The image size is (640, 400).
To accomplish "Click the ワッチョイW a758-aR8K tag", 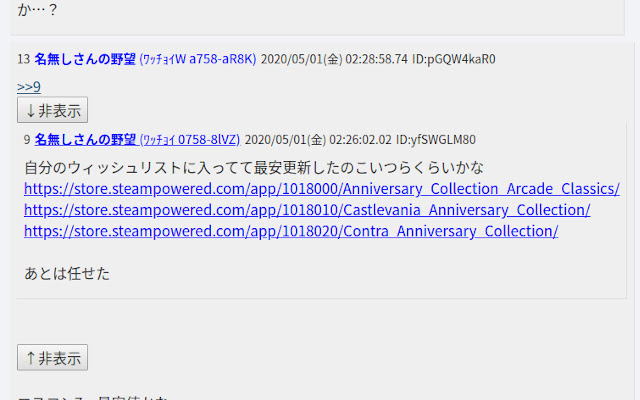I will pos(198,59).
